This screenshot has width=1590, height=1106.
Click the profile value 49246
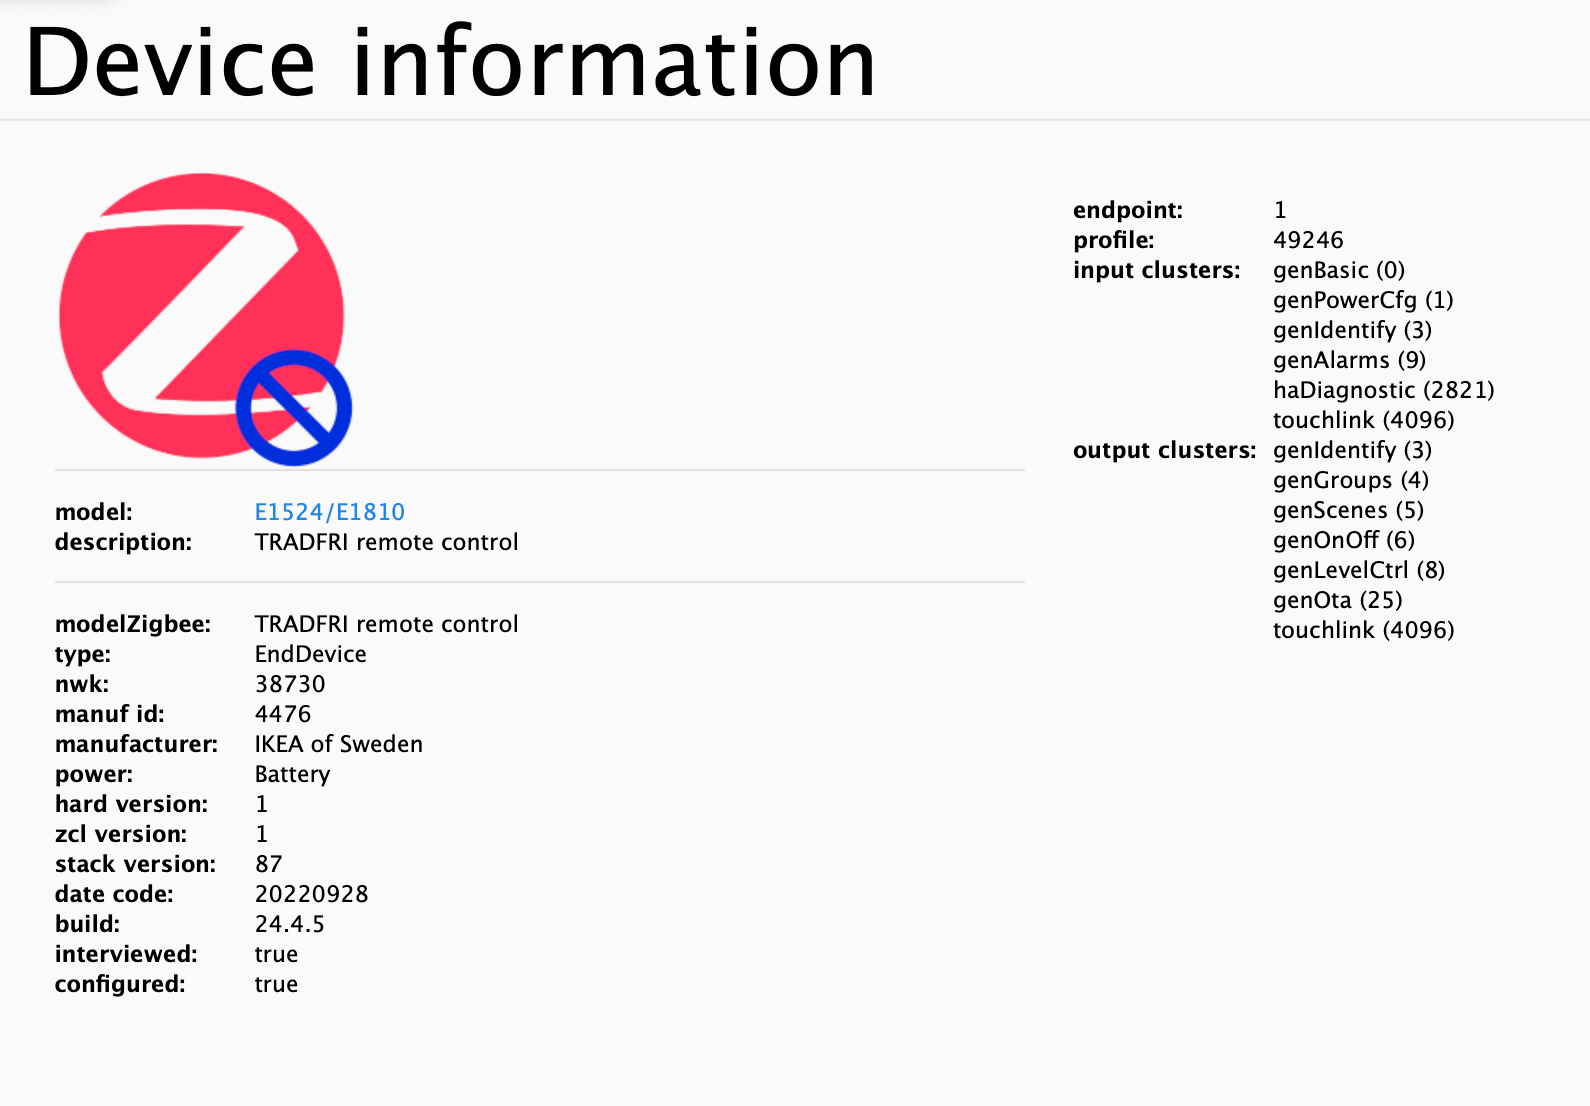[1308, 240]
